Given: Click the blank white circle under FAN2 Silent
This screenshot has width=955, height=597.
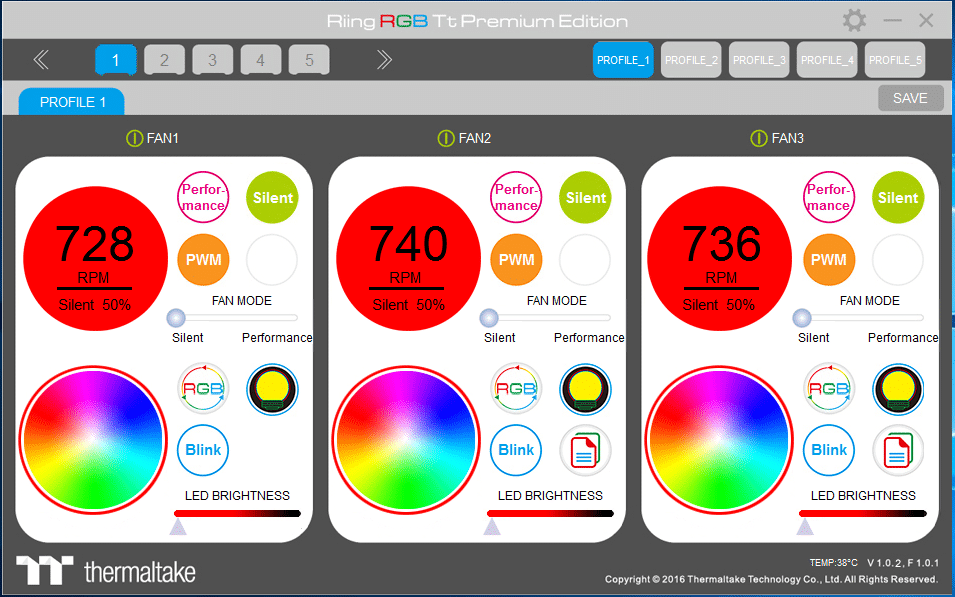Looking at the screenshot, I should (585, 260).
